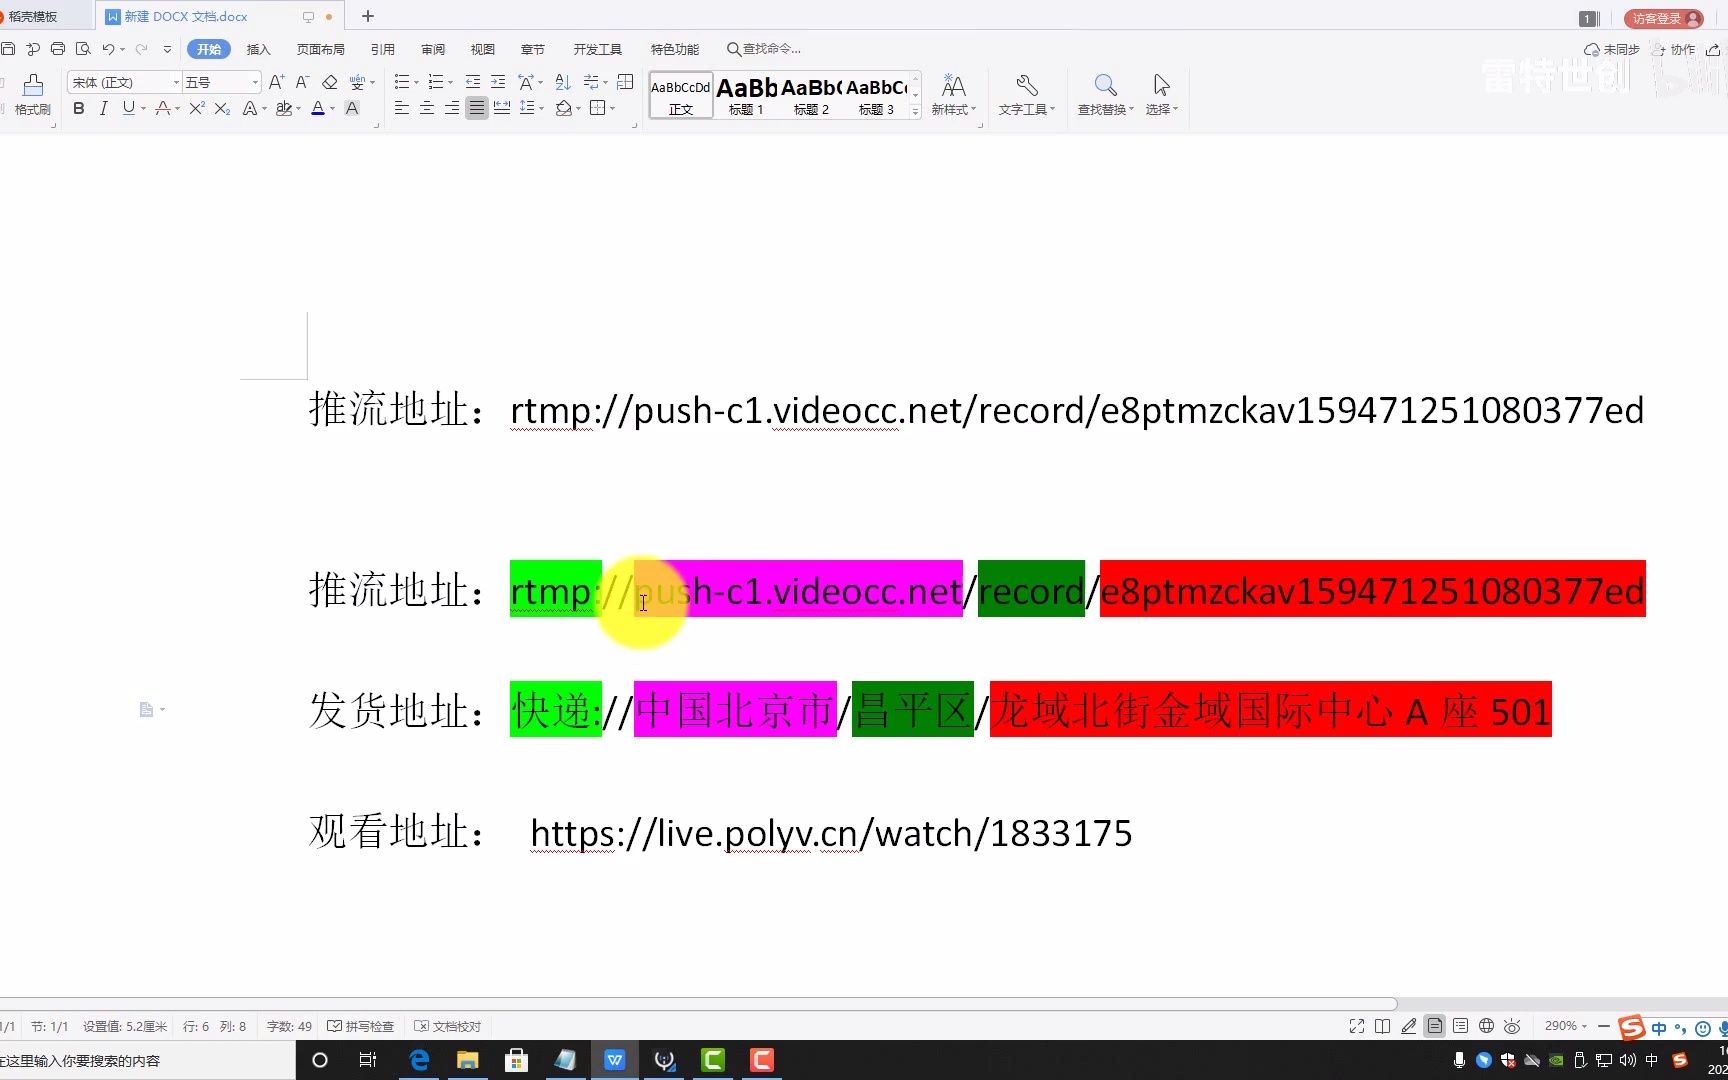The height and width of the screenshot is (1080, 1728).
Task: Apply the 标题 2 heading style
Action: click(x=811, y=96)
